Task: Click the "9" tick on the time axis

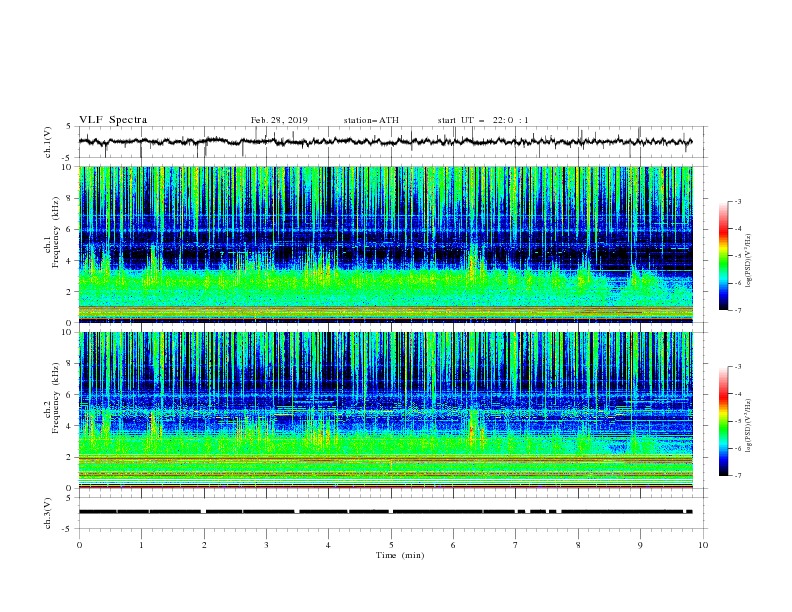Action: point(640,545)
